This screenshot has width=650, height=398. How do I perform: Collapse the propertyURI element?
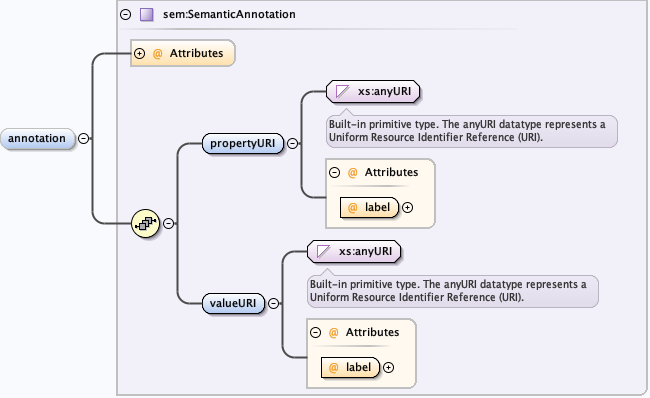[292, 143]
